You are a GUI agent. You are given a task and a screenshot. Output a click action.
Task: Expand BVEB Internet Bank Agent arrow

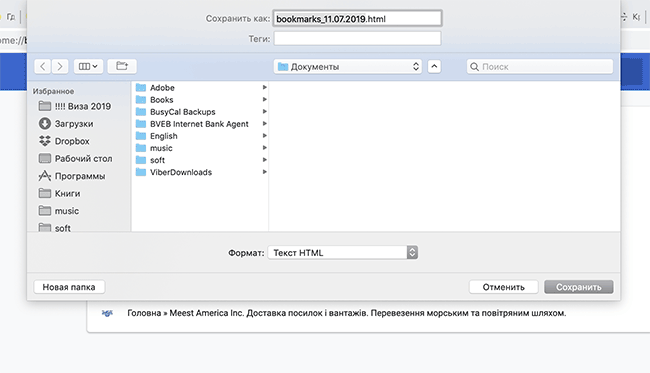264,124
